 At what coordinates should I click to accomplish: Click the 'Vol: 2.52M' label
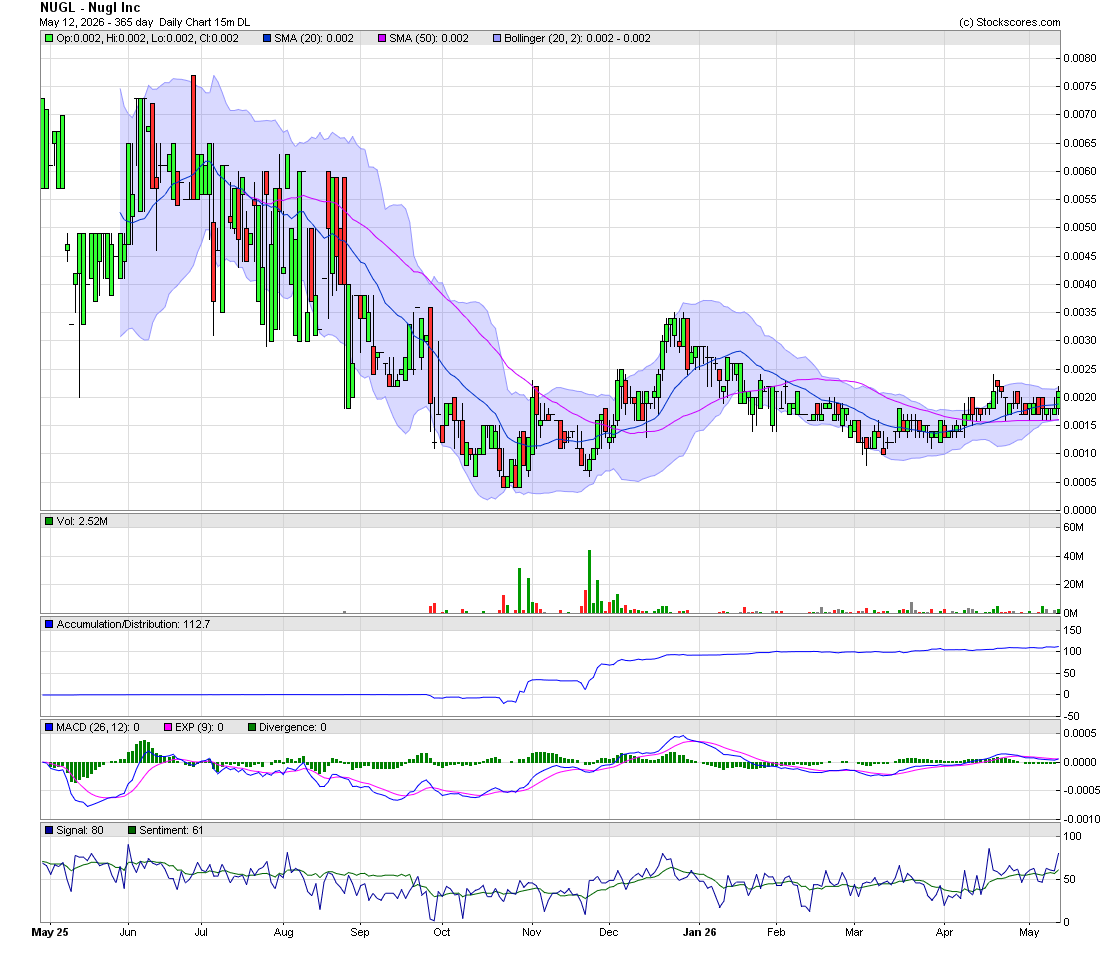click(82, 521)
